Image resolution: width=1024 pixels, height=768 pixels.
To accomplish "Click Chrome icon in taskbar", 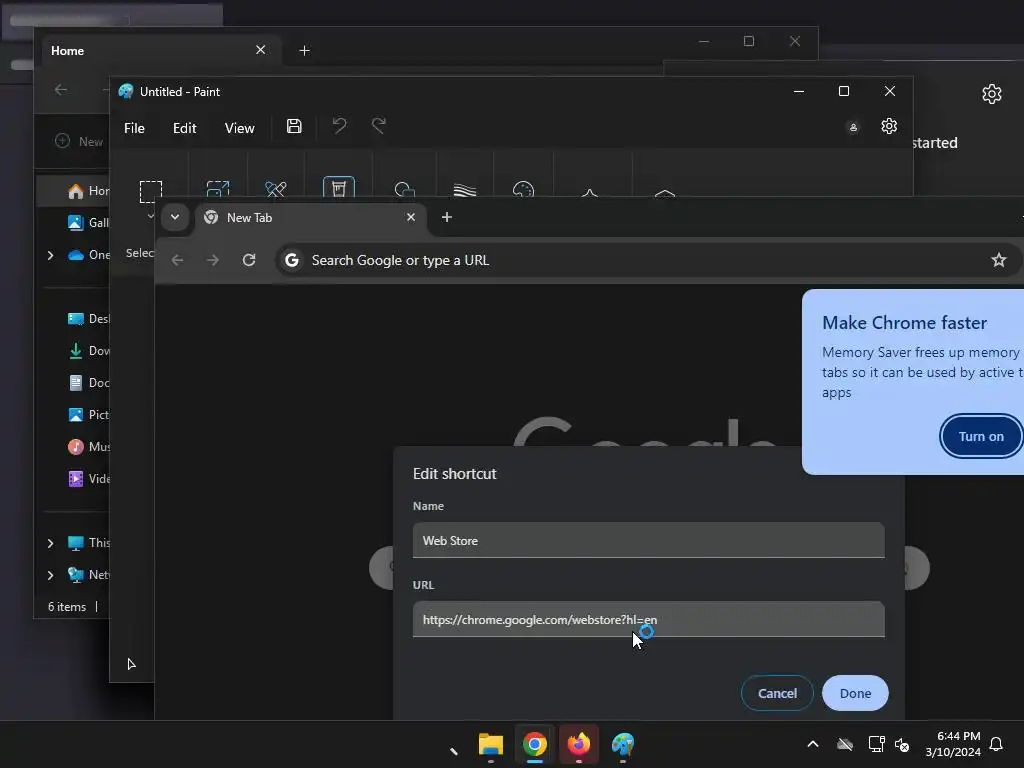I will 534,744.
